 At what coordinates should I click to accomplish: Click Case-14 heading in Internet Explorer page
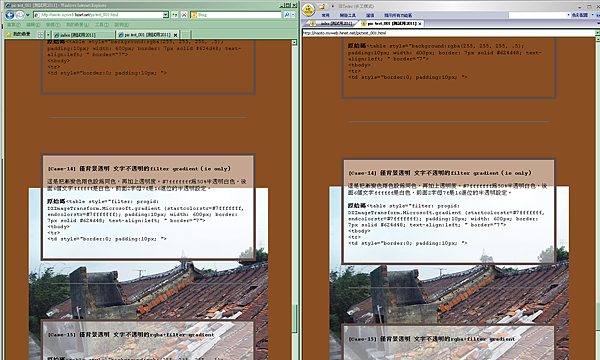pos(139,169)
